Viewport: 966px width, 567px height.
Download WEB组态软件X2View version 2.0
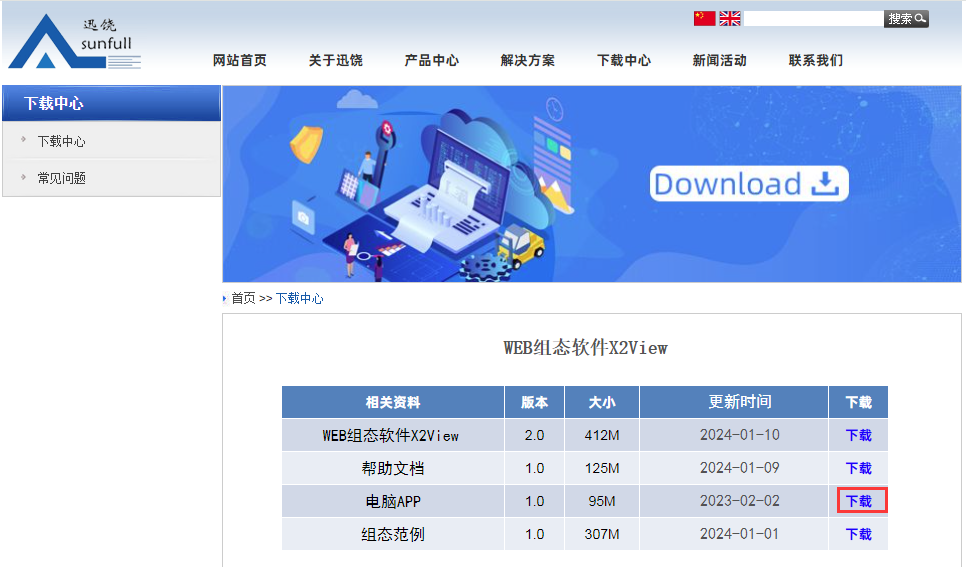click(858, 435)
